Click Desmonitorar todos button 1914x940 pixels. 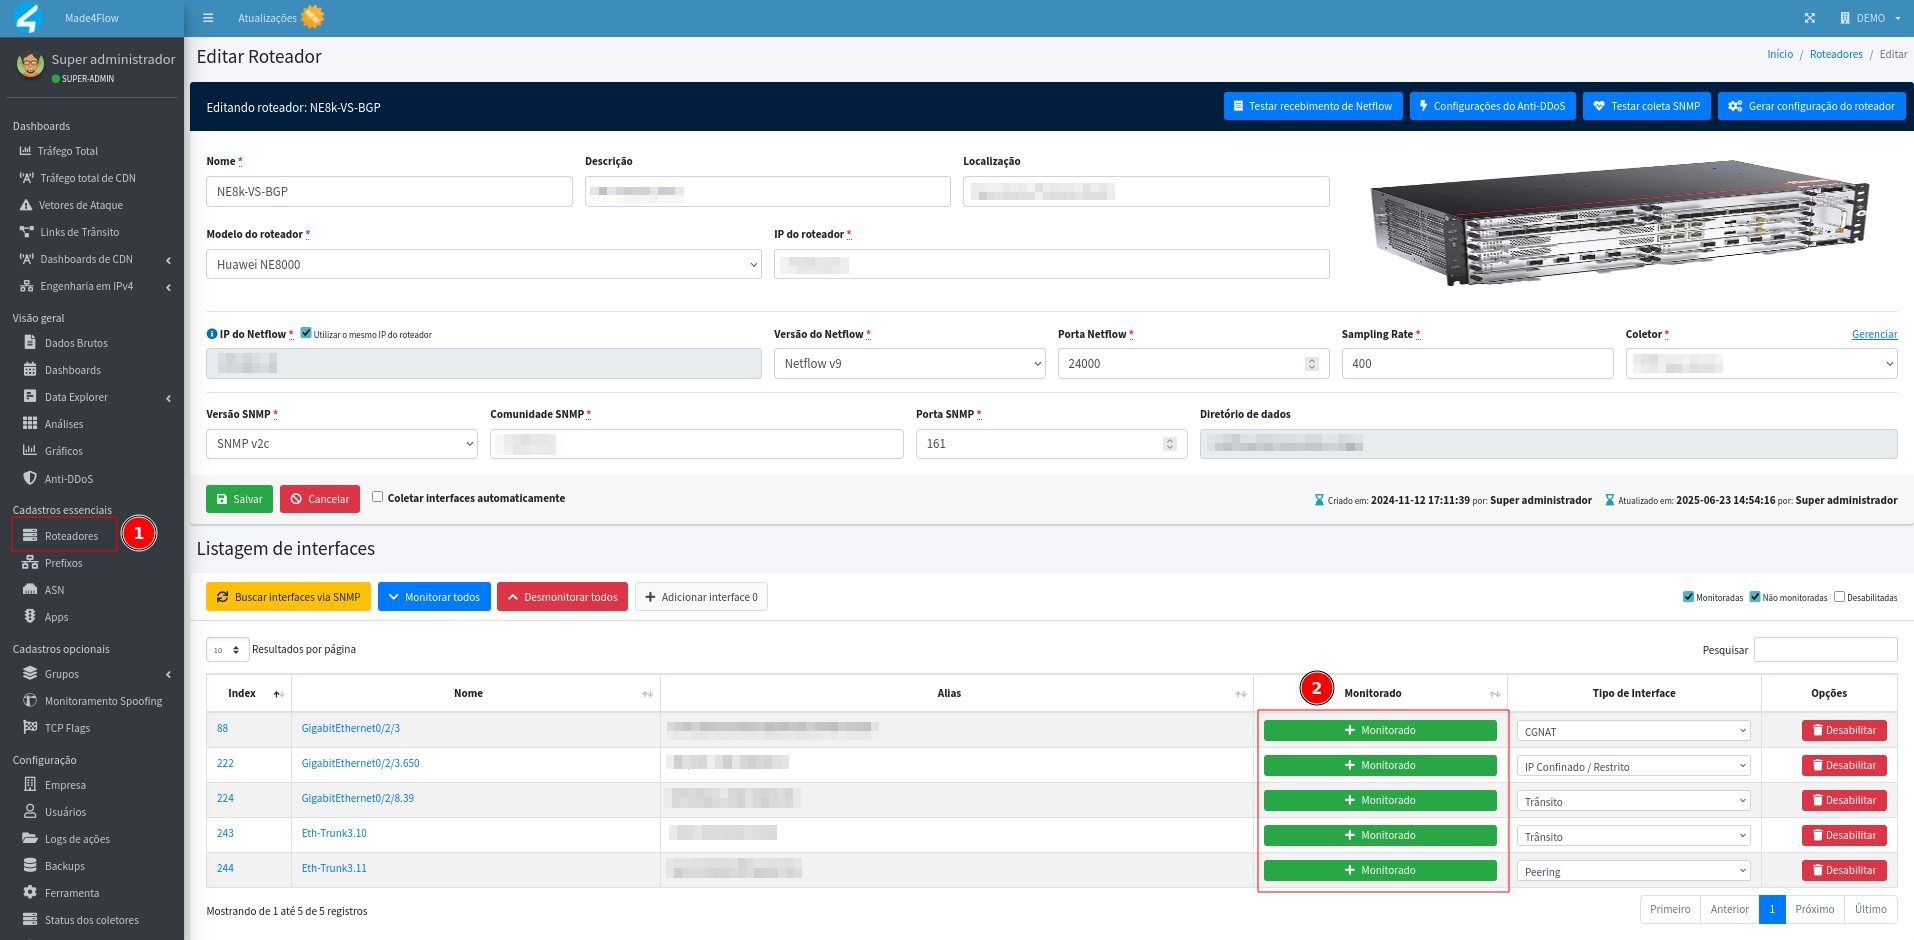click(562, 597)
